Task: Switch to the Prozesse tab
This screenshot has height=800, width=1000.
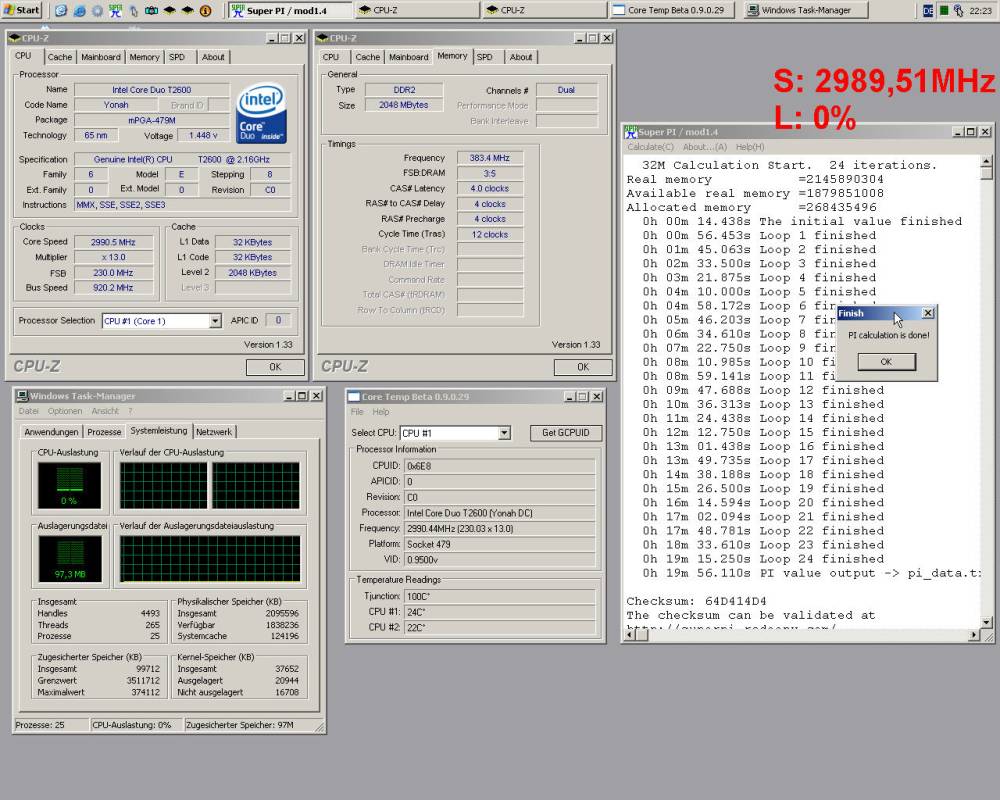Action: [104, 432]
